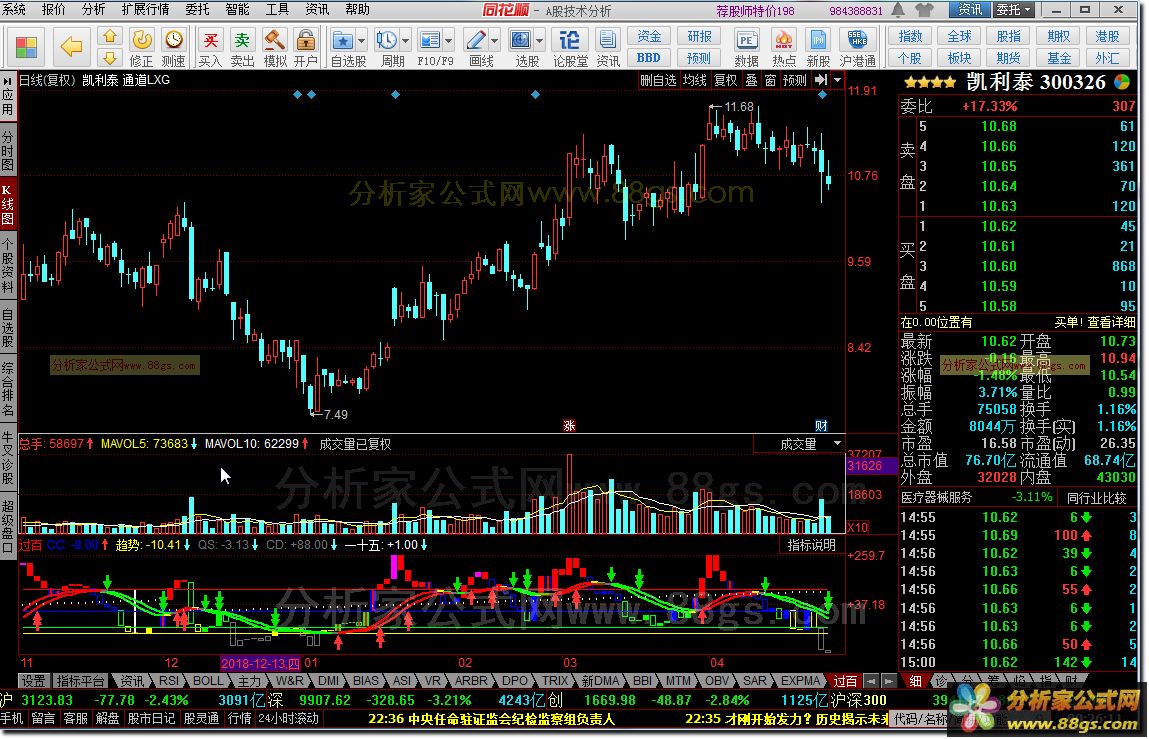
Task: Select the 分时图 sidebar tab
Action: pyautogui.click(x=7, y=150)
